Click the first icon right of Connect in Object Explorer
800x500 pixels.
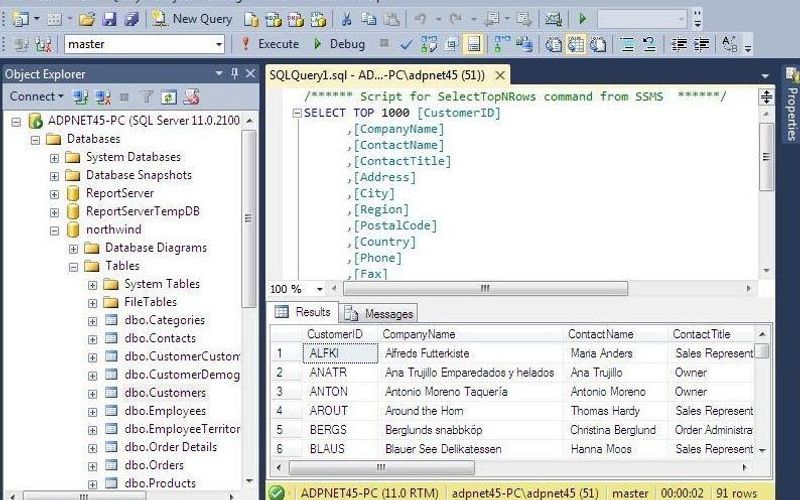pos(80,97)
